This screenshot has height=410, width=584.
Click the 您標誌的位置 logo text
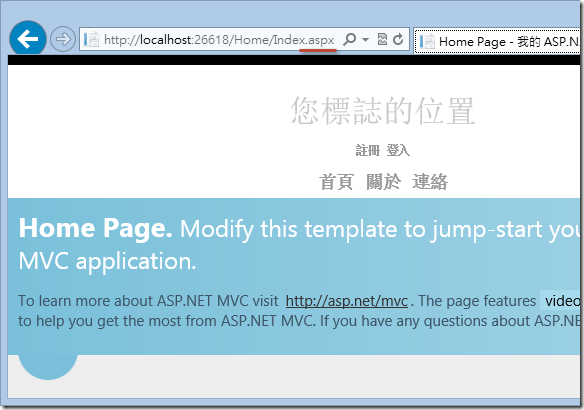[x=383, y=111]
